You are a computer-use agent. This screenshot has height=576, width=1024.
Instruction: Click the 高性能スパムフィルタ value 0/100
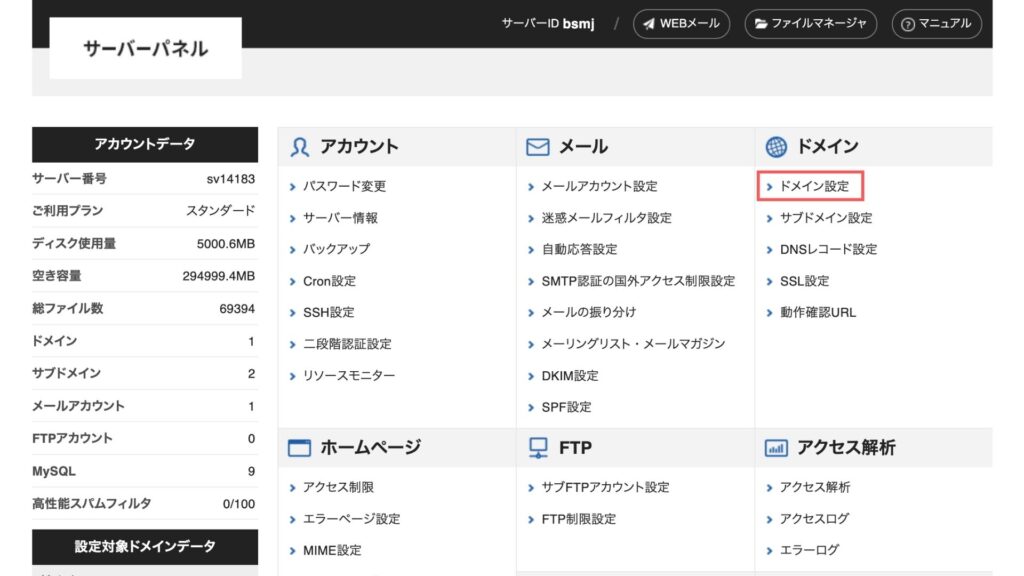(238, 504)
